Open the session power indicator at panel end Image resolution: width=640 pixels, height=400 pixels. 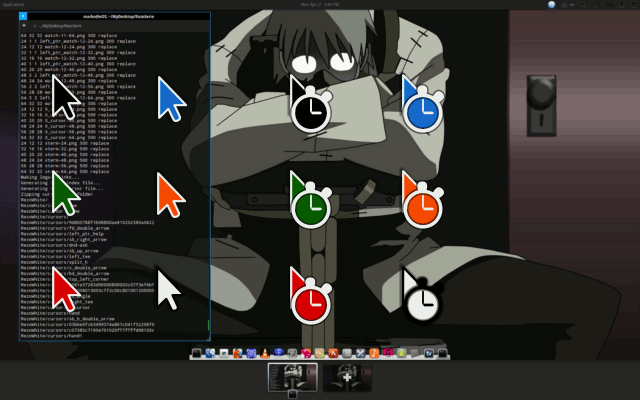pyautogui.click(x=634, y=4)
